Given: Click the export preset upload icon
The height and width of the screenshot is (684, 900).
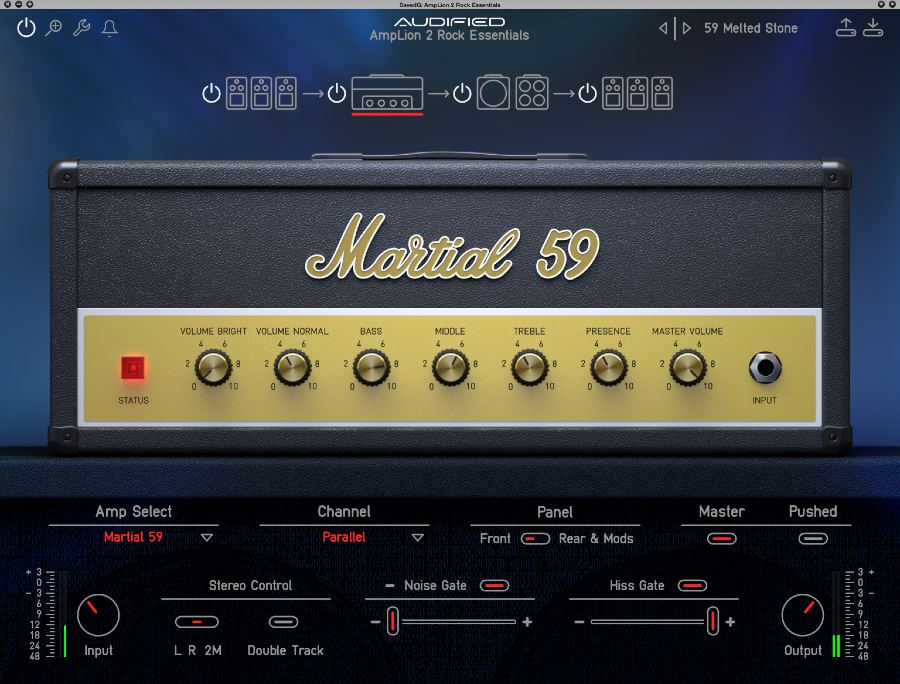Looking at the screenshot, I should tap(846, 28).
